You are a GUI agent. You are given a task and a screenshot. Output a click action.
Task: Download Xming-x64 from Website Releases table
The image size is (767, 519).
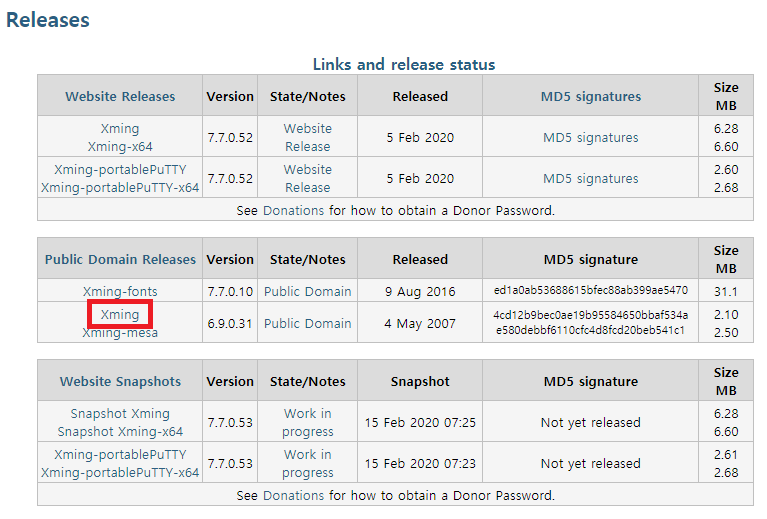click(x=120, y=147)
